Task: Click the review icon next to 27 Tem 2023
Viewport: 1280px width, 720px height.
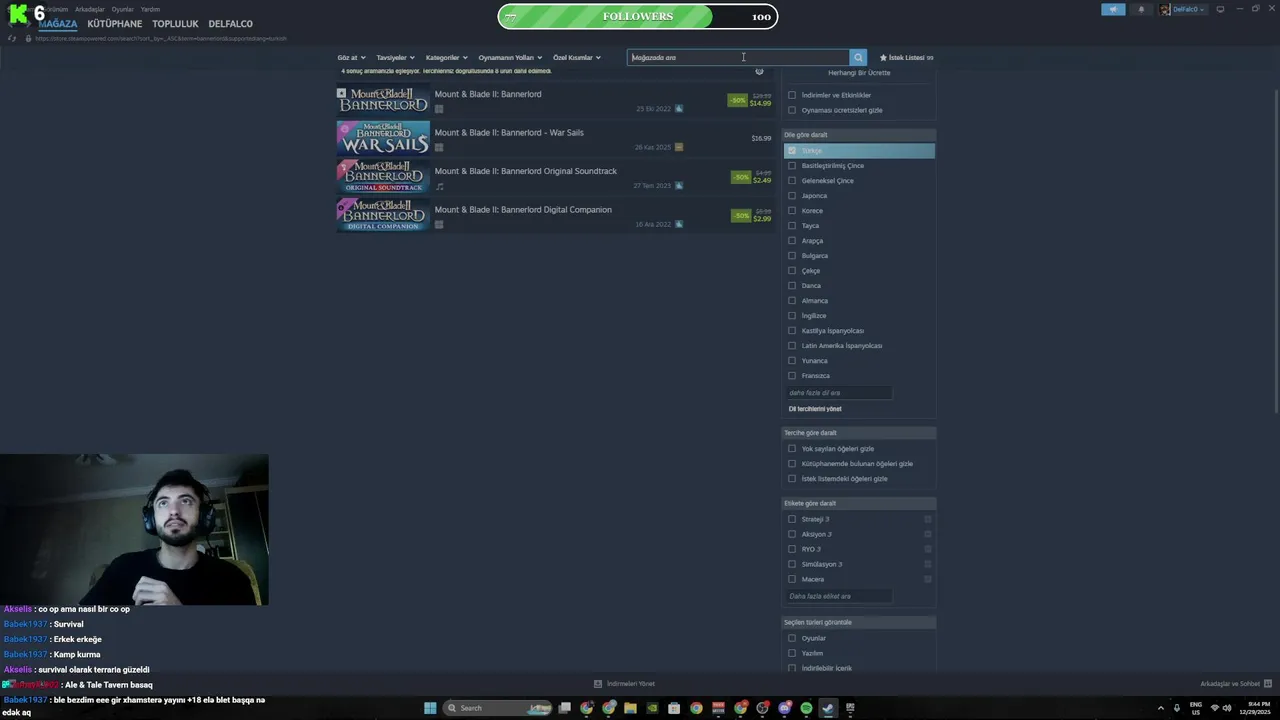Action: [679, 186]
